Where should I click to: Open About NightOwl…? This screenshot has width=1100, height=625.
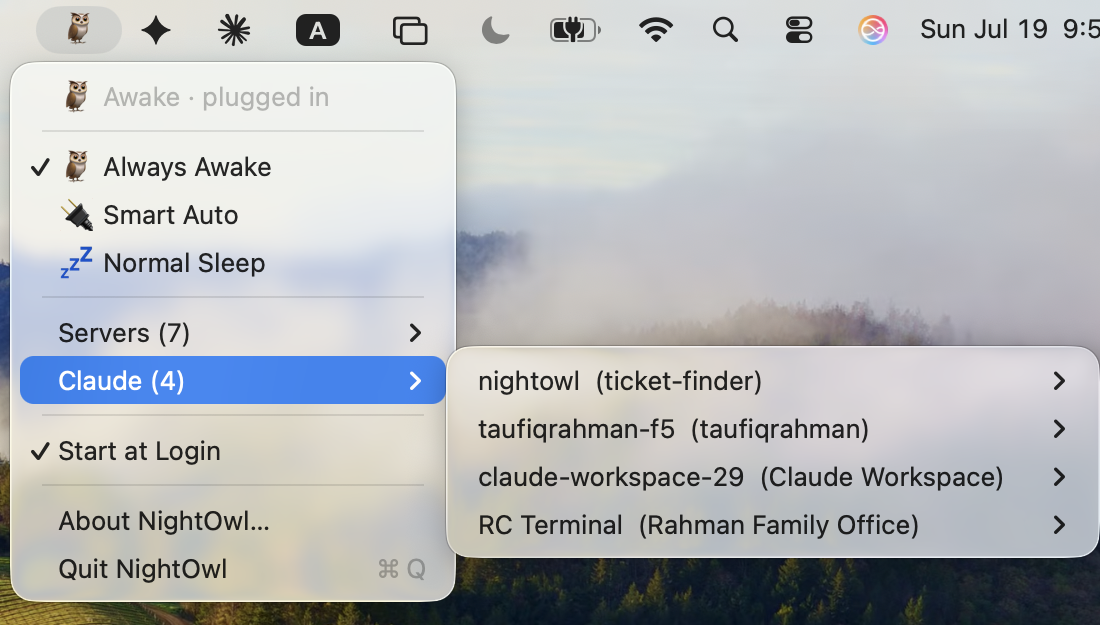(x=233, y=521)
